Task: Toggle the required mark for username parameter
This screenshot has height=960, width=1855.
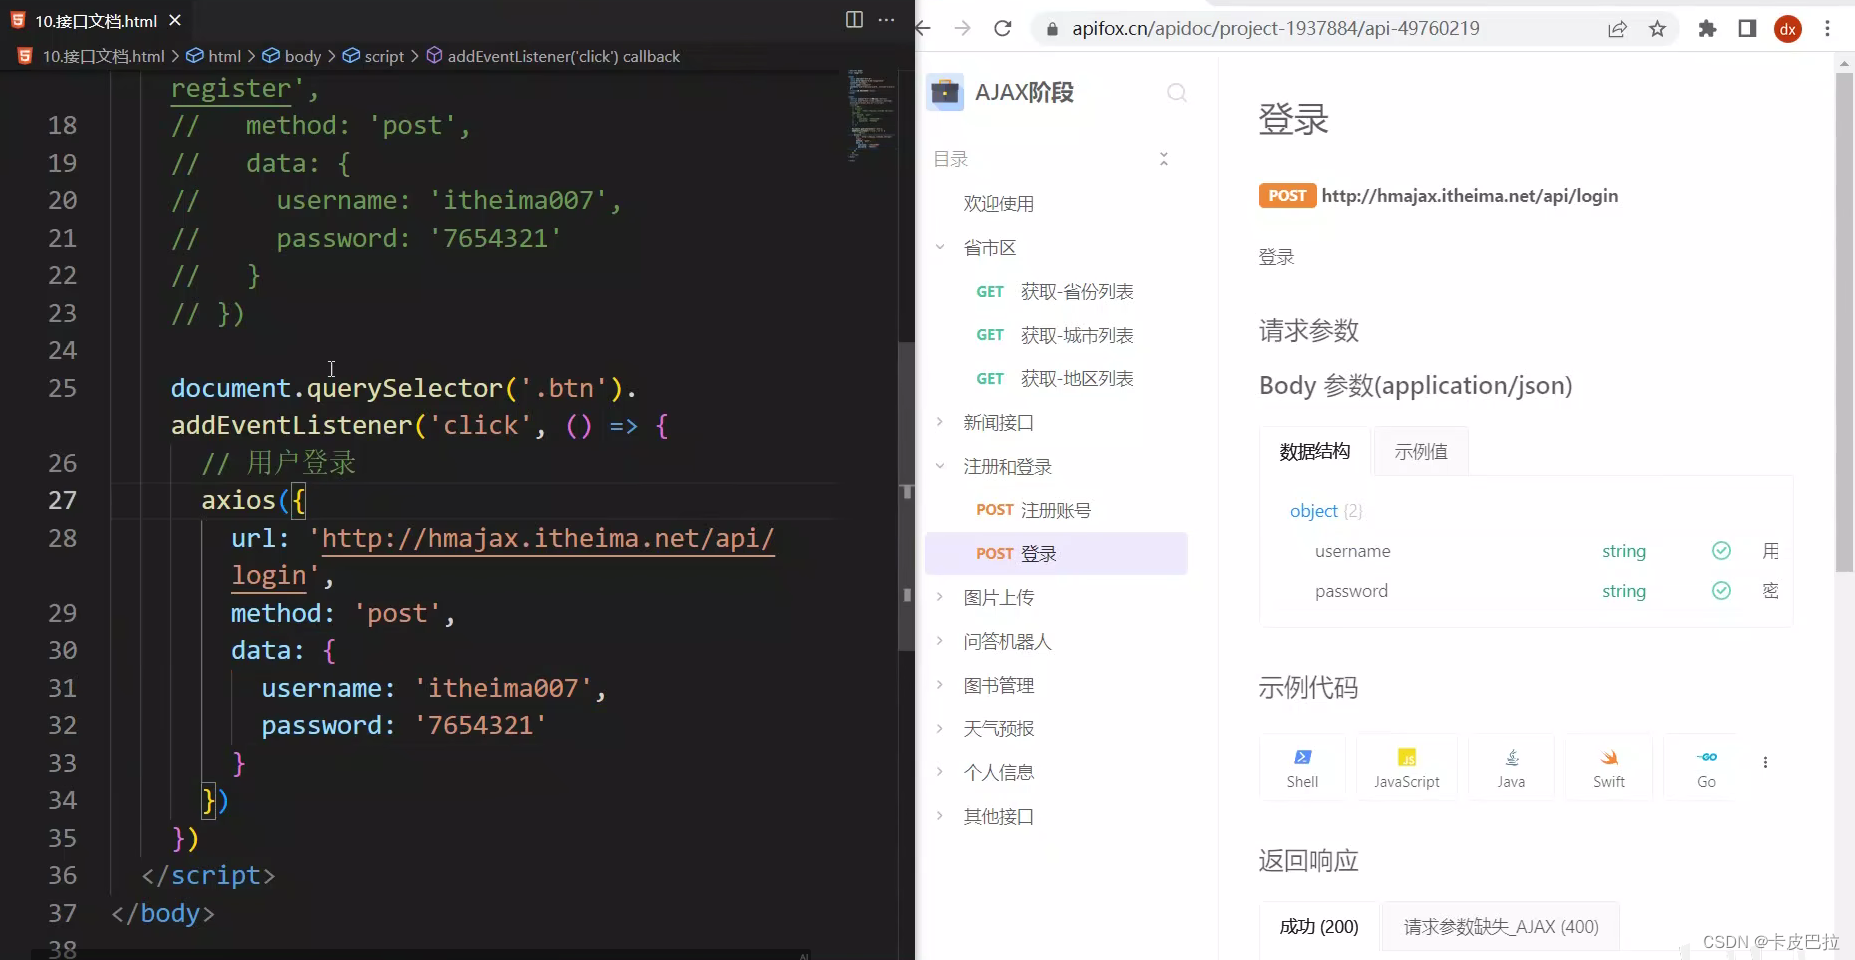Action: click(1722, 550)
